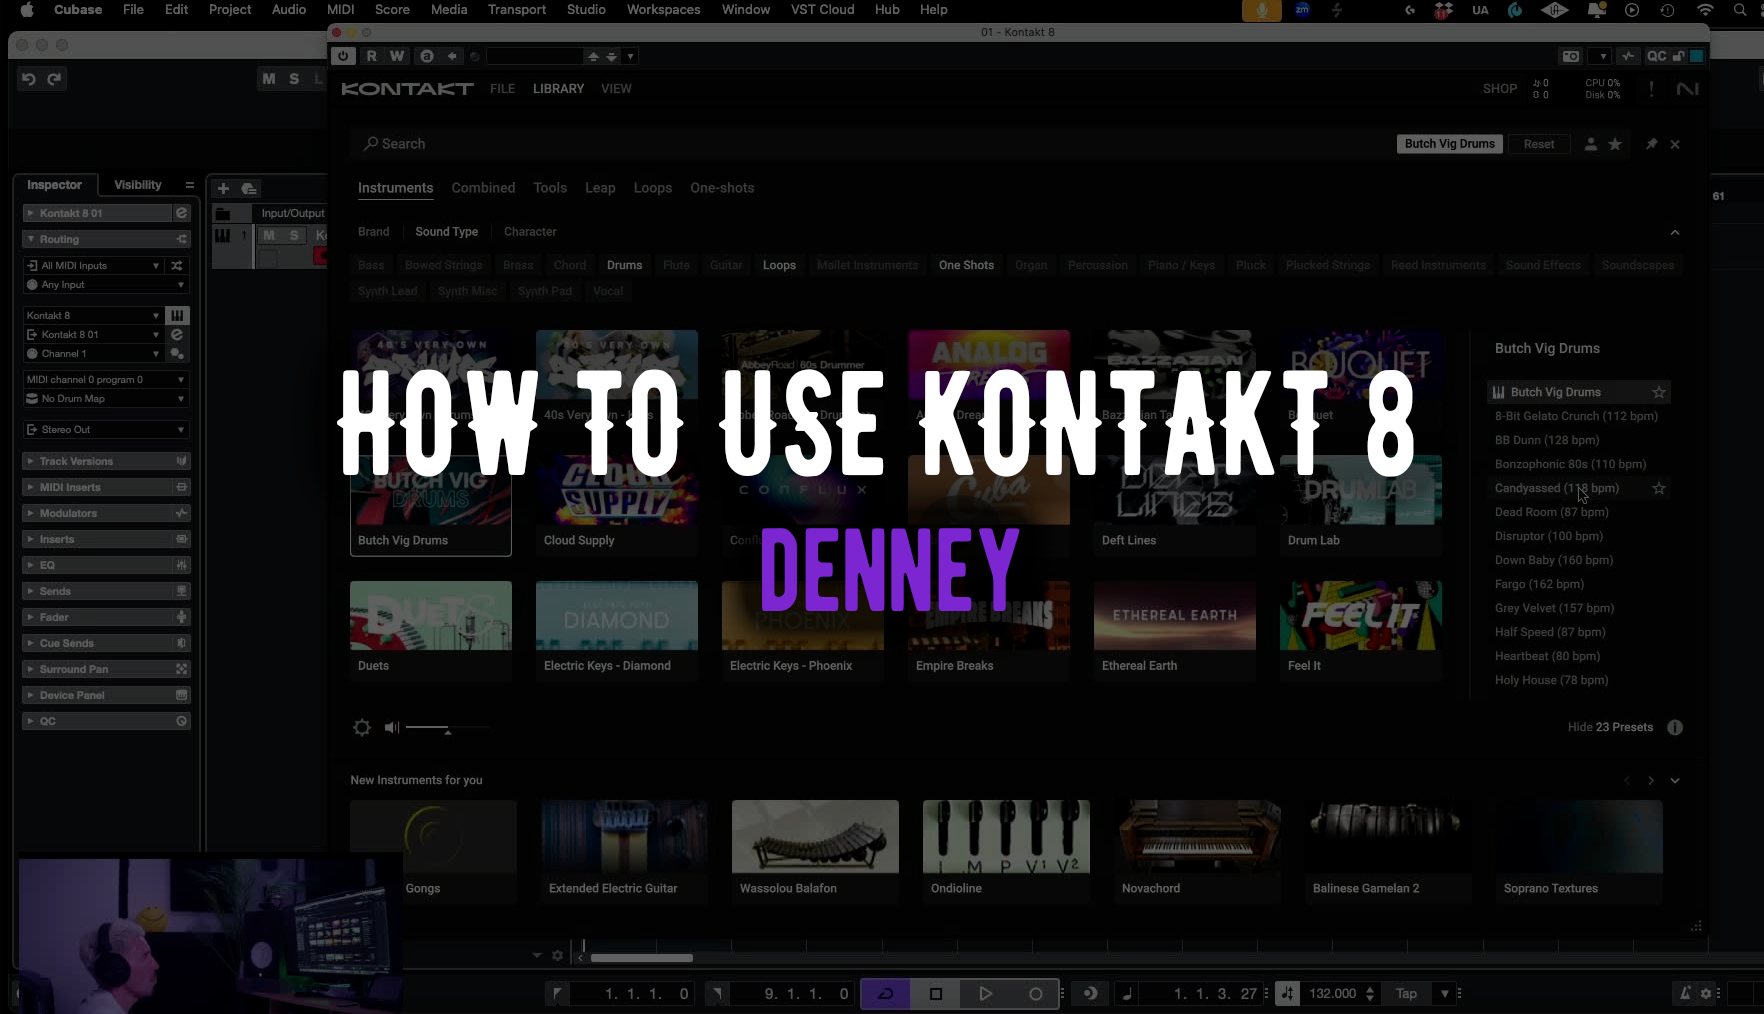The width and height of the screenshot is (1764, 1014).
Task: Select the Candyassed (118 bpm) preset
Action: (1556, 488)
